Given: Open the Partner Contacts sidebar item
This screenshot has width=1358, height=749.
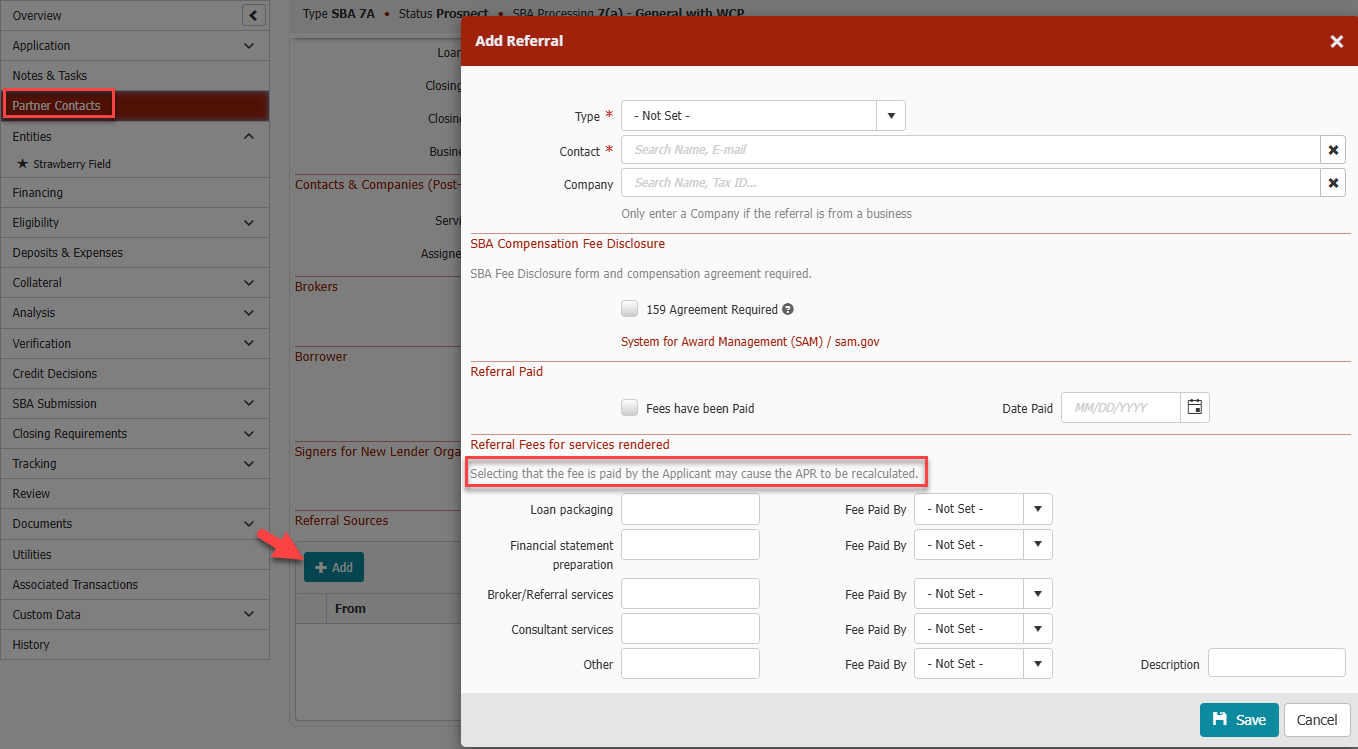Looking at the screenshot, I should tap(57, 106).
